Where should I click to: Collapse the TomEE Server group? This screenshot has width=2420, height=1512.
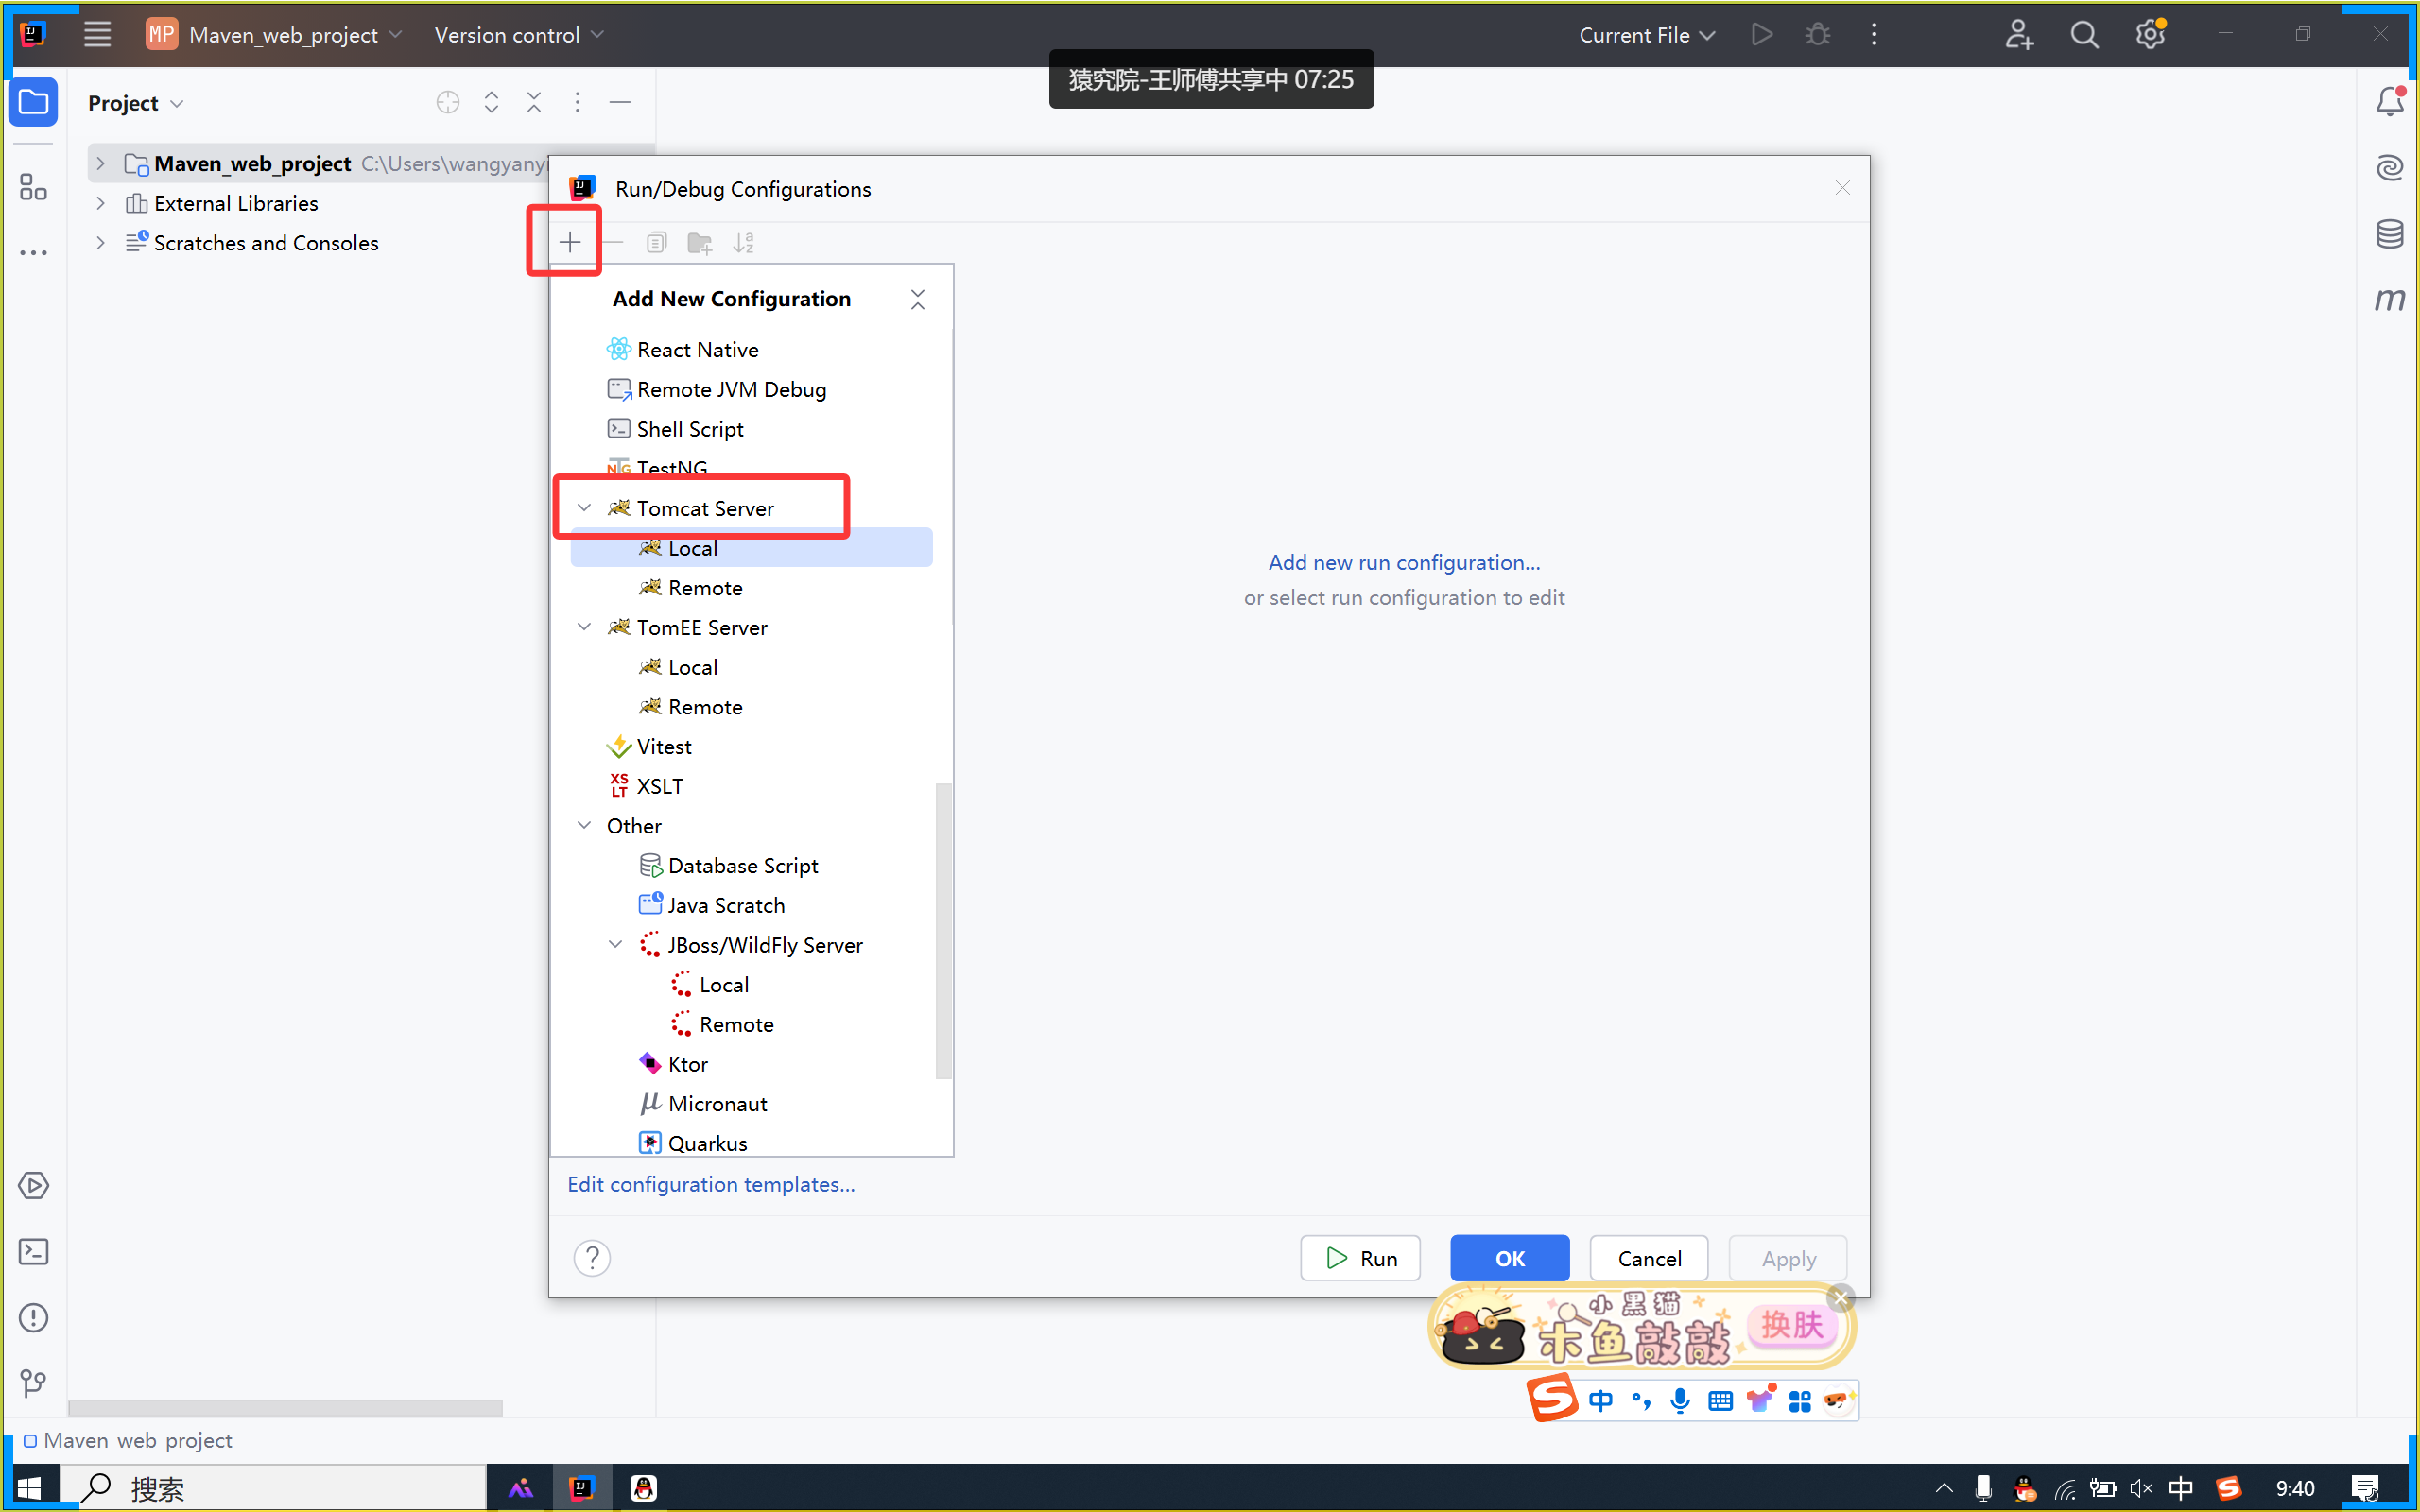[584, 627]
